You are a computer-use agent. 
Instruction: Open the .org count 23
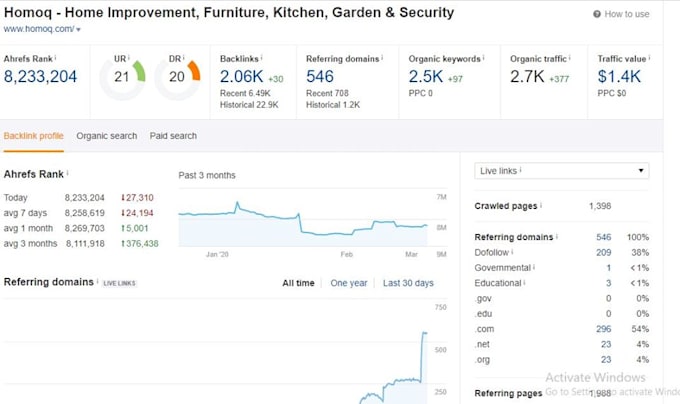tap(606, 359)
